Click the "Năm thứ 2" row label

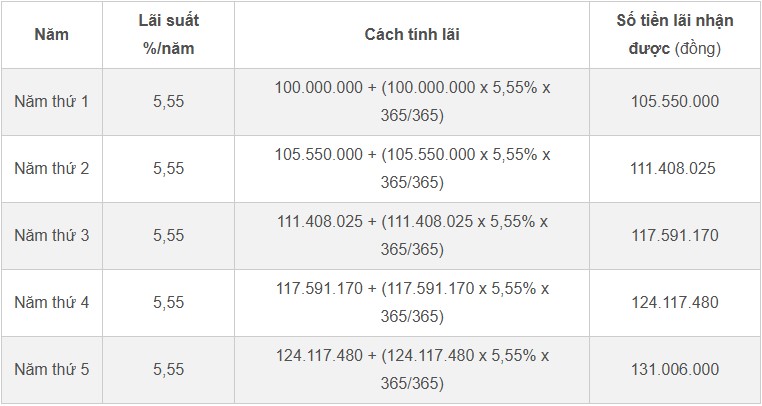click(51, 168)
